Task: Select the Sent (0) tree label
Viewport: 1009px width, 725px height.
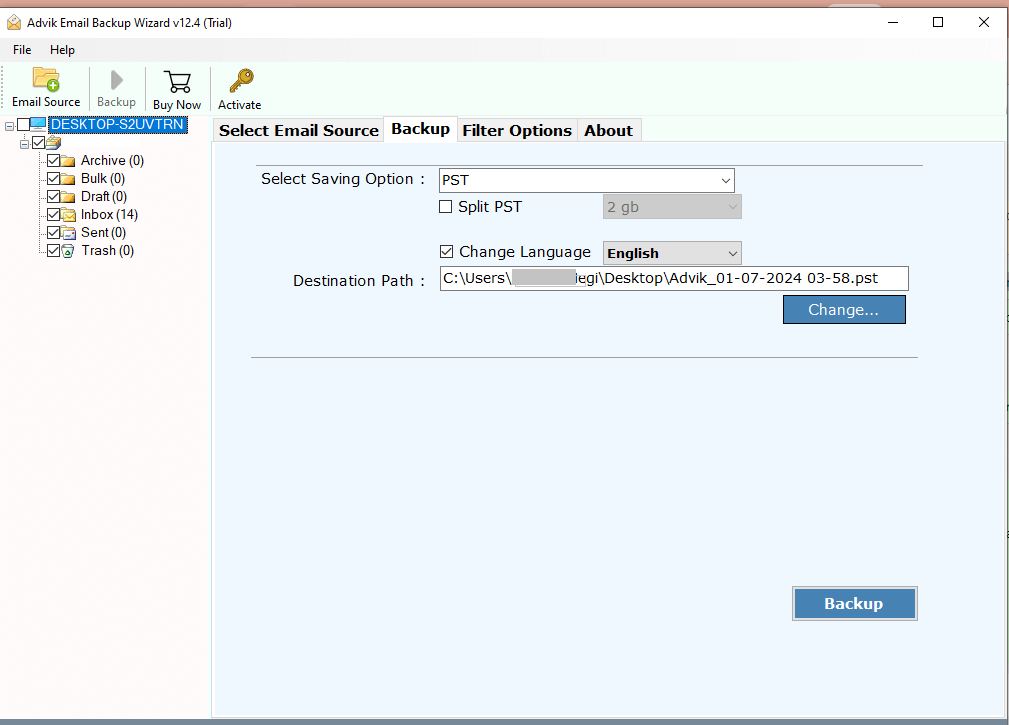Action: [x=103, y=232]
